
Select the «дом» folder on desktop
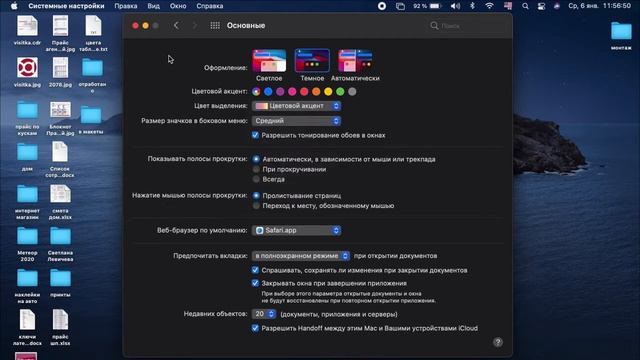(x=27, y=156)
